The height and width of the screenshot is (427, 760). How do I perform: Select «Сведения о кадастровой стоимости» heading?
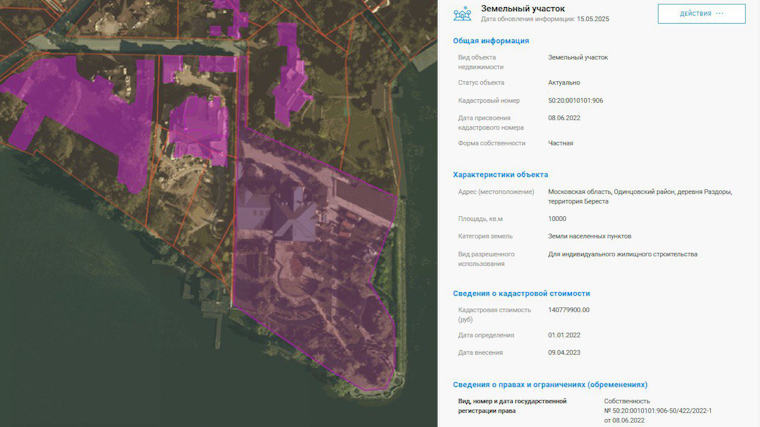[521, 293]
